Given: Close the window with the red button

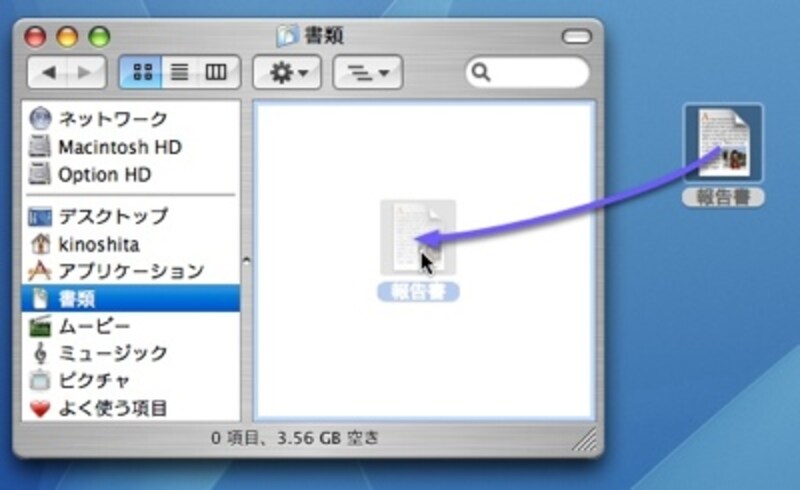Looking at the screenshot, I should (35, 37).
